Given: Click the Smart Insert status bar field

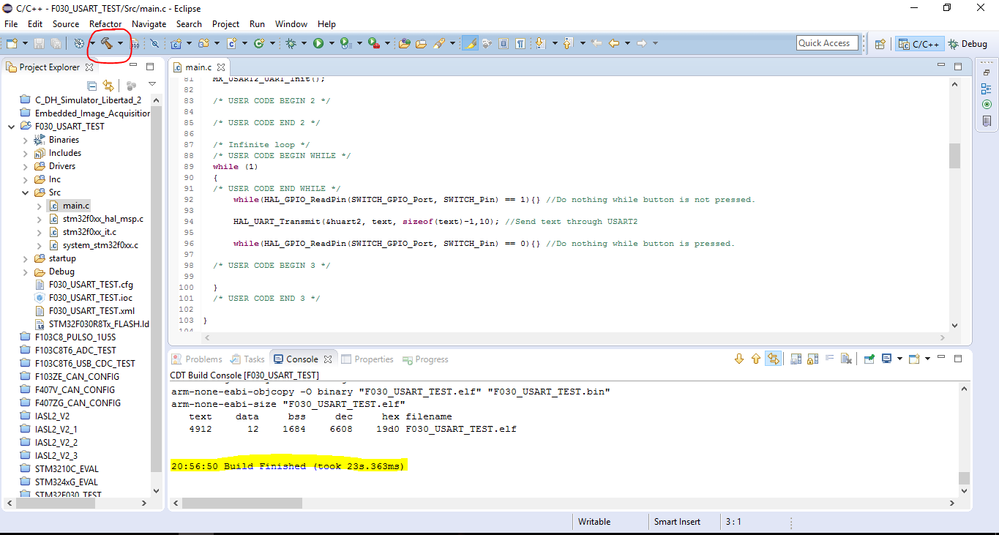Looking at the screenshot, I should point(677,522).
